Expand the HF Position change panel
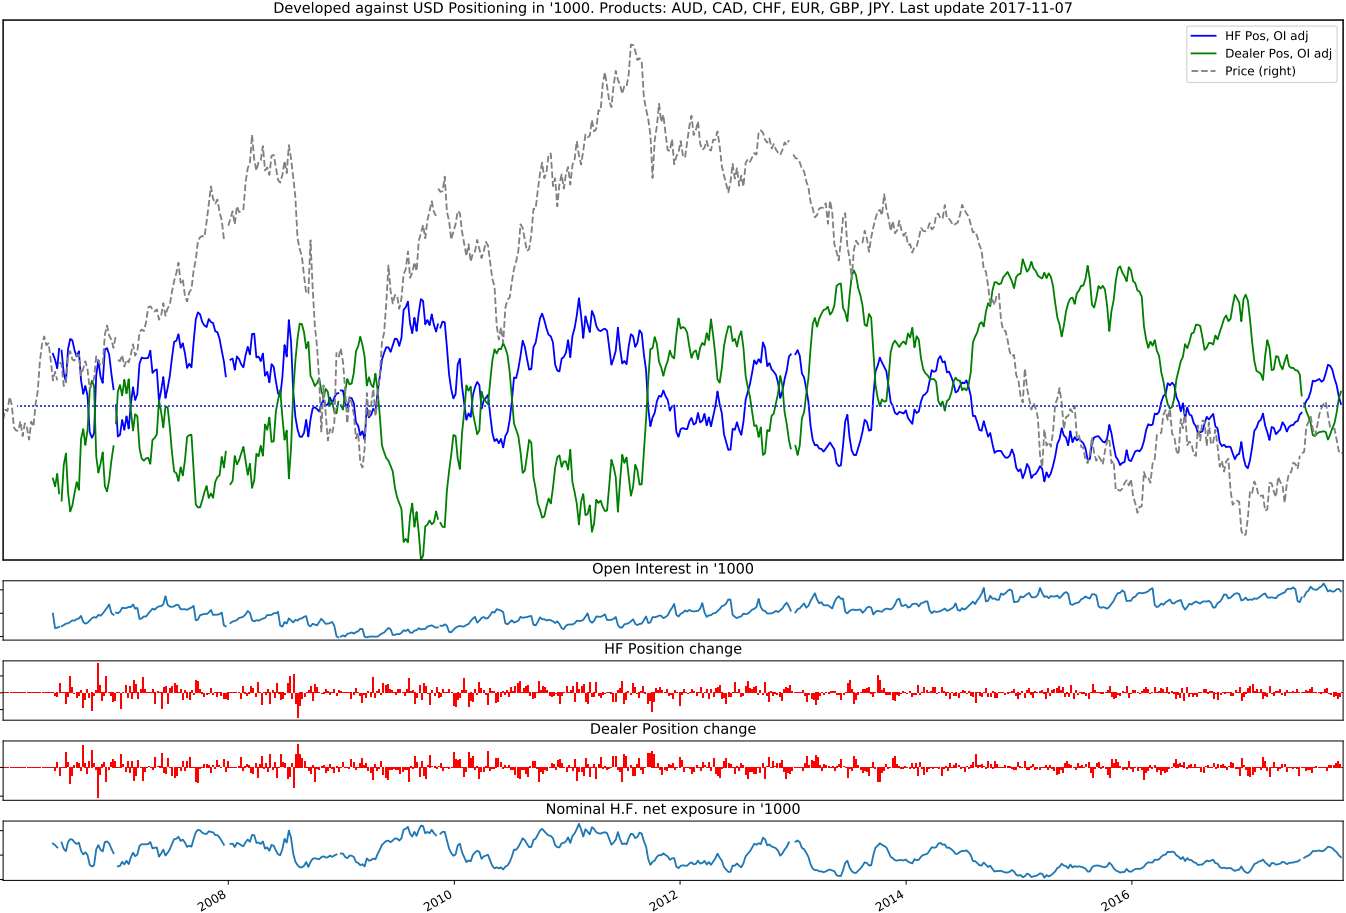 pyautogui.click(x=672, y=648)
